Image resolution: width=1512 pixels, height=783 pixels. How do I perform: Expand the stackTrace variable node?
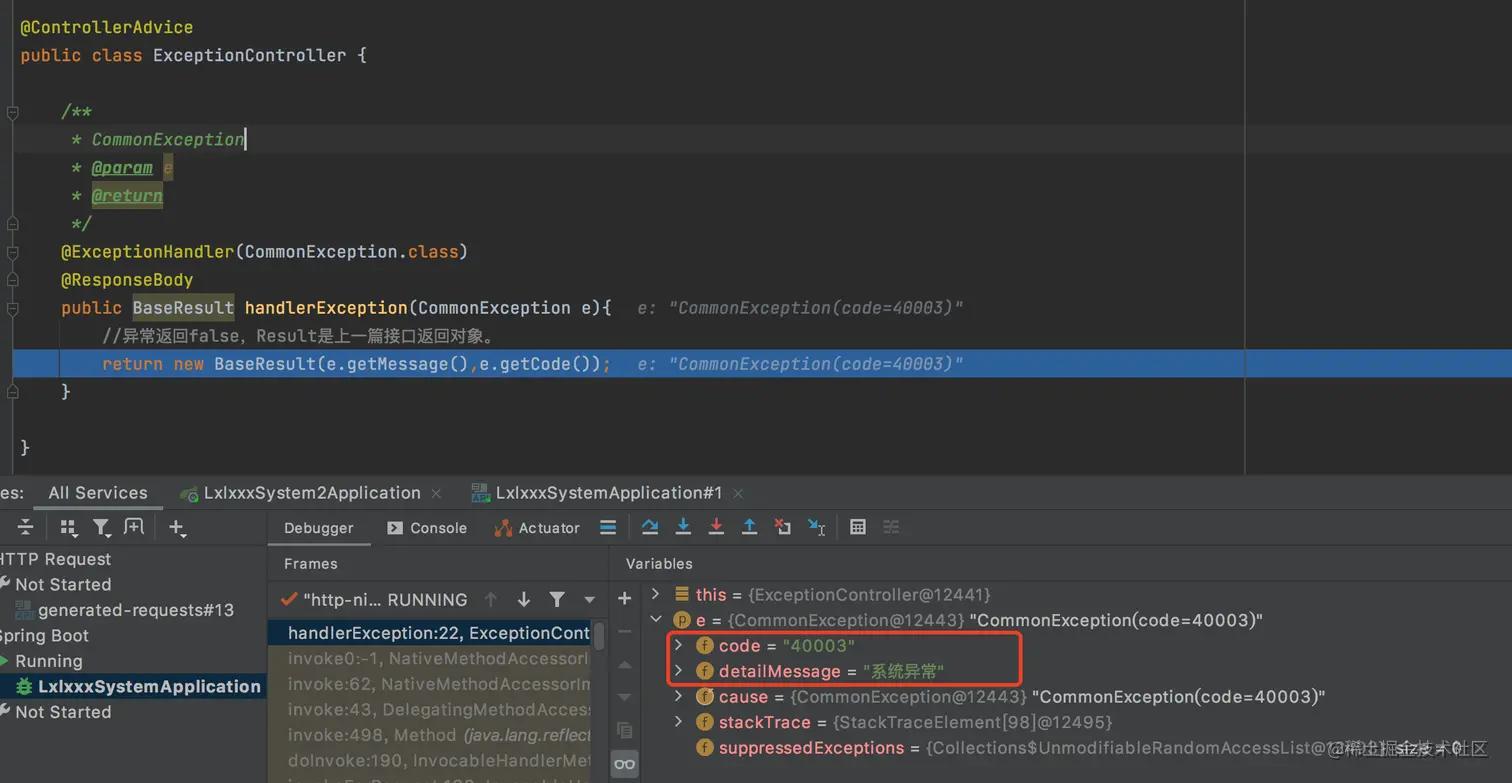[679, 722]
